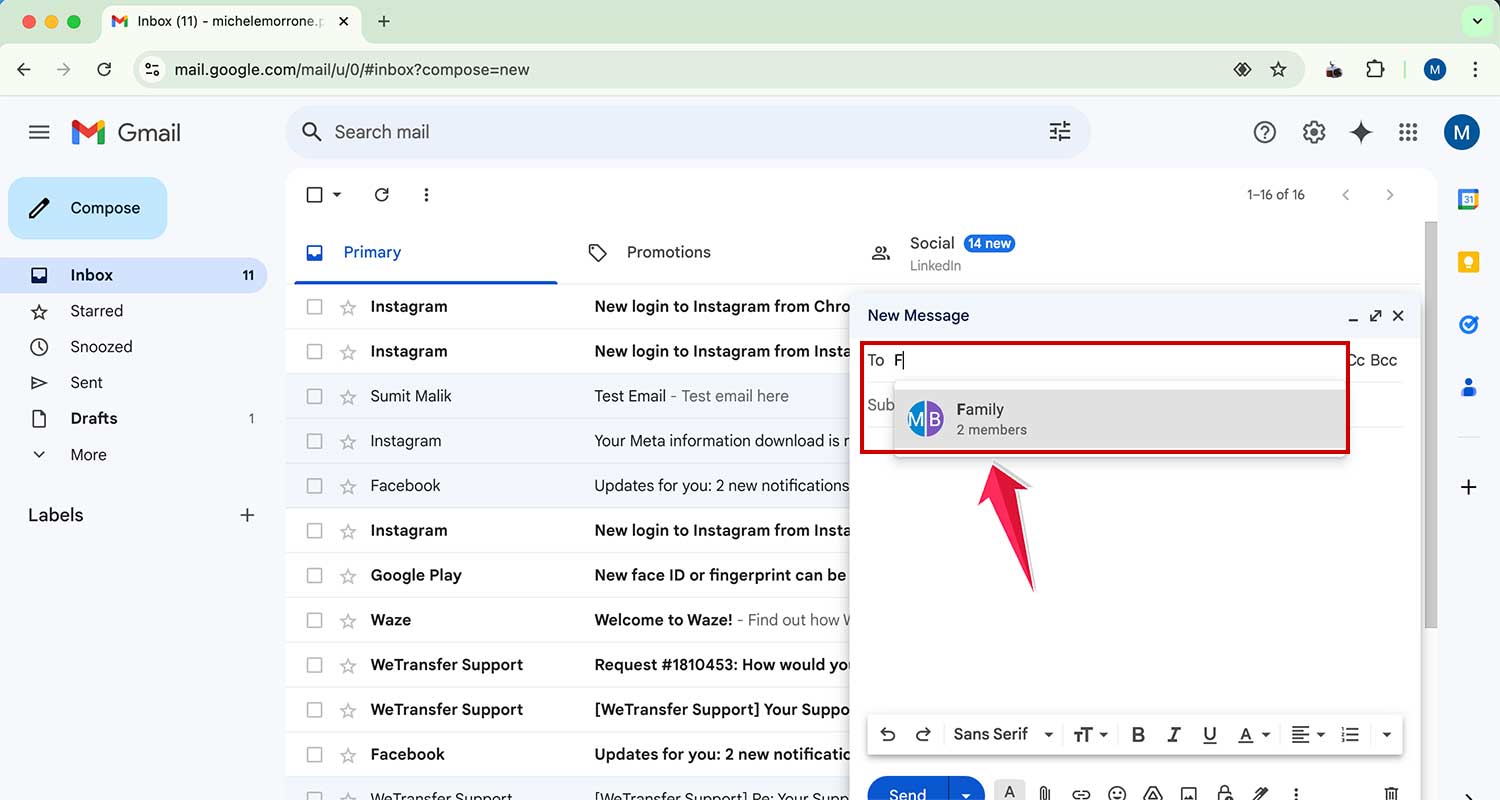This screenshot has width=1500, height=800.
Task: Open the Bcc field
Action: [x=1385, y=360]
